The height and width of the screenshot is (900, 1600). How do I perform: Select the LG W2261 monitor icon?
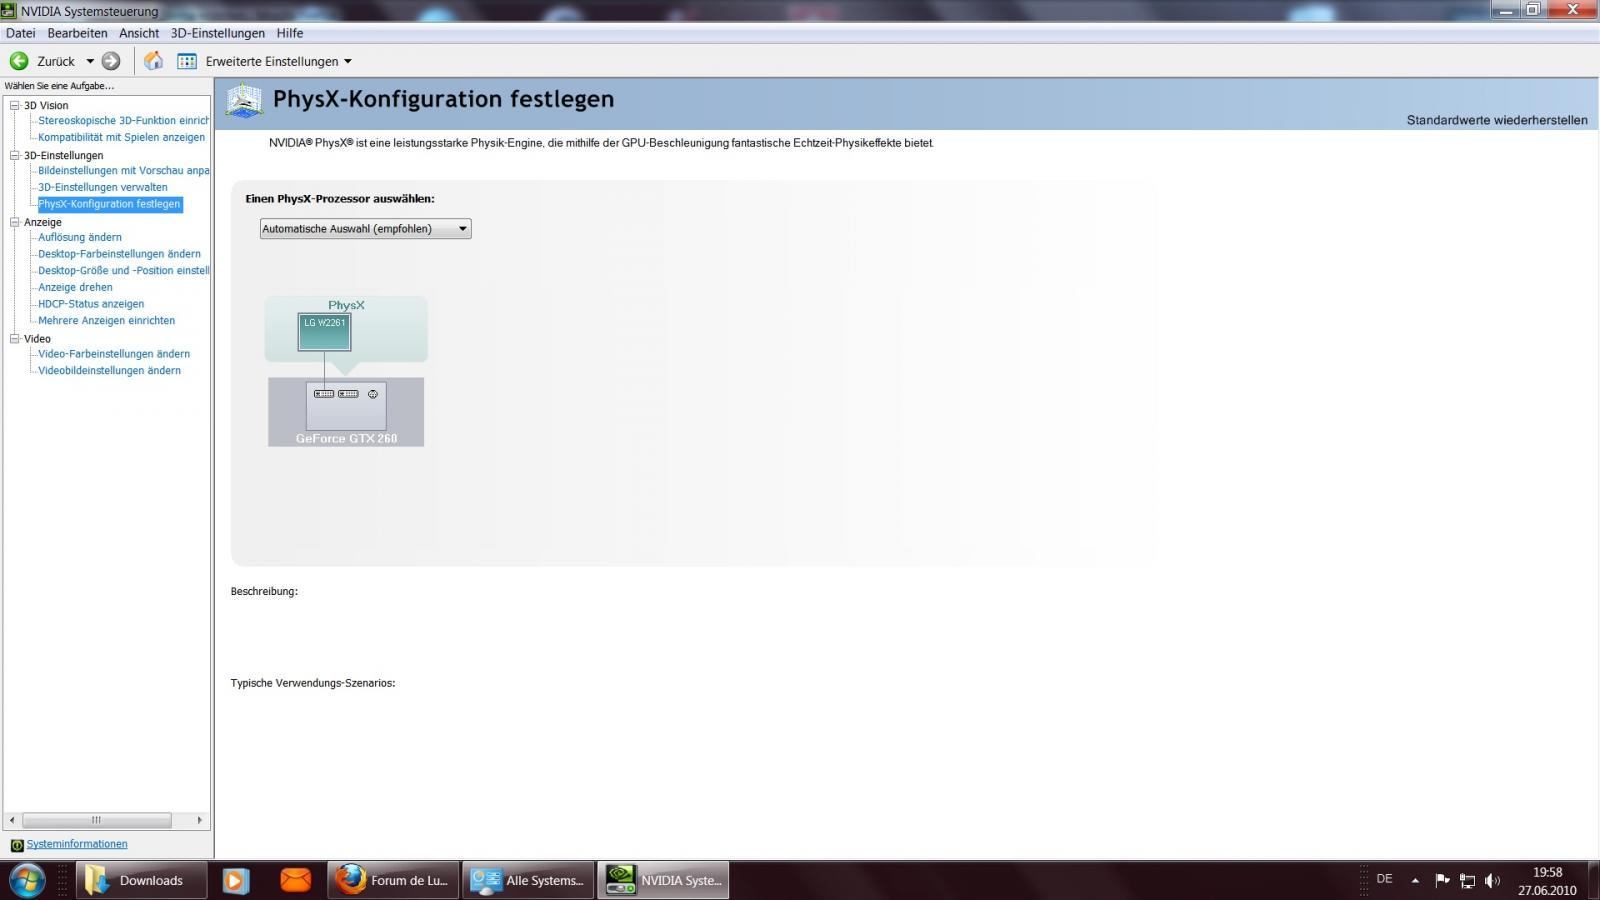click(324, 332)
